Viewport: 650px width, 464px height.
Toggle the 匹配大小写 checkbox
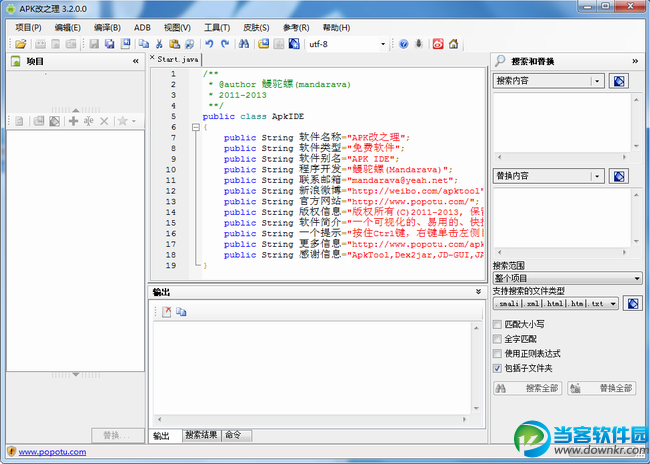[x=497, y=324]
